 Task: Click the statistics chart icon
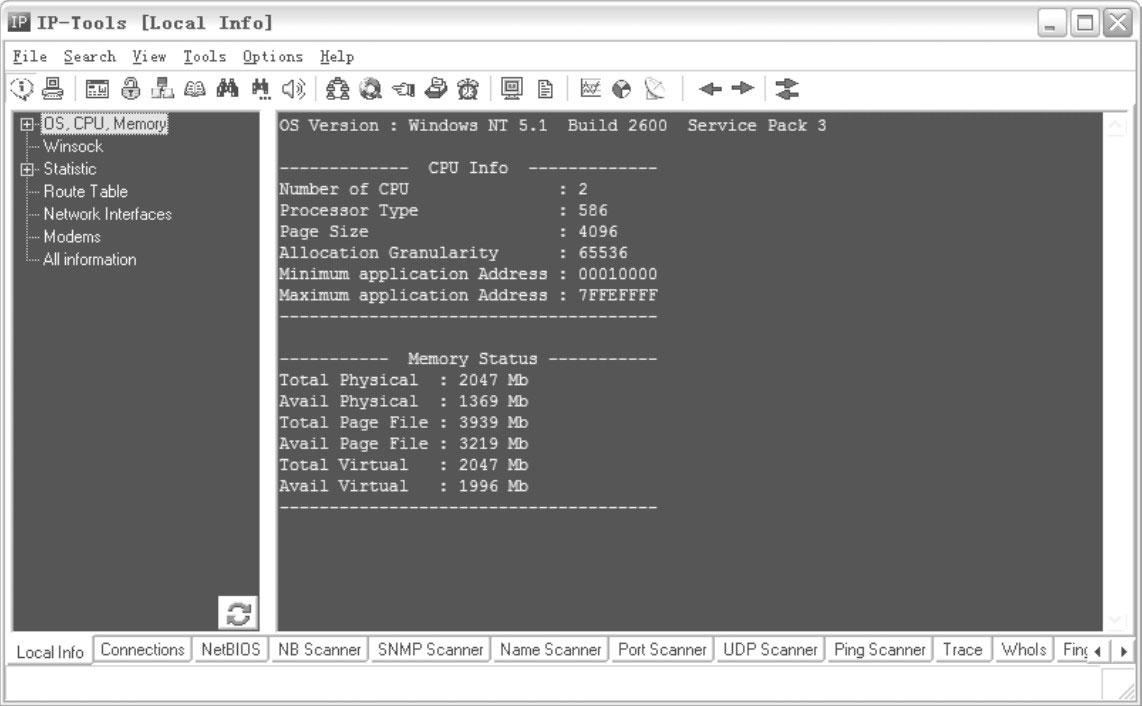pyautogui.click(x=590, y=88)
